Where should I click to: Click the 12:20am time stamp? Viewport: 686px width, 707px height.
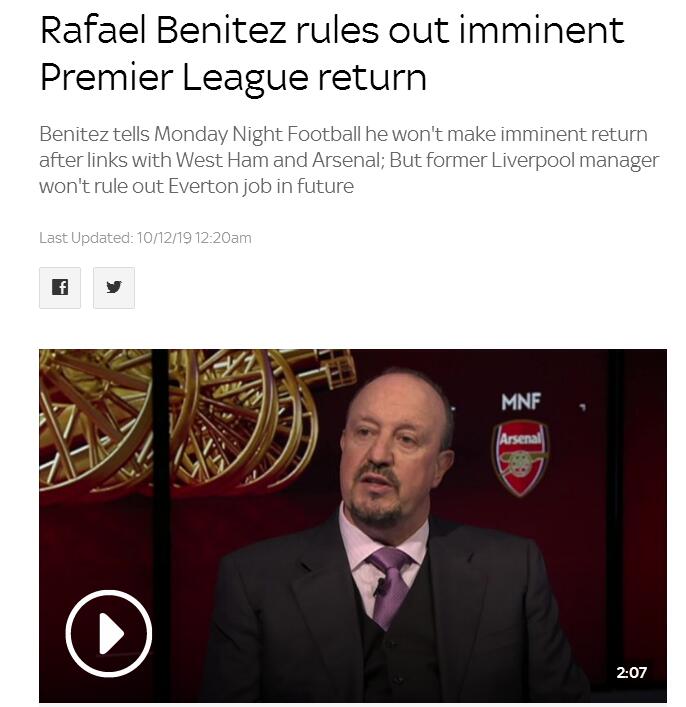tap(223, 237)
